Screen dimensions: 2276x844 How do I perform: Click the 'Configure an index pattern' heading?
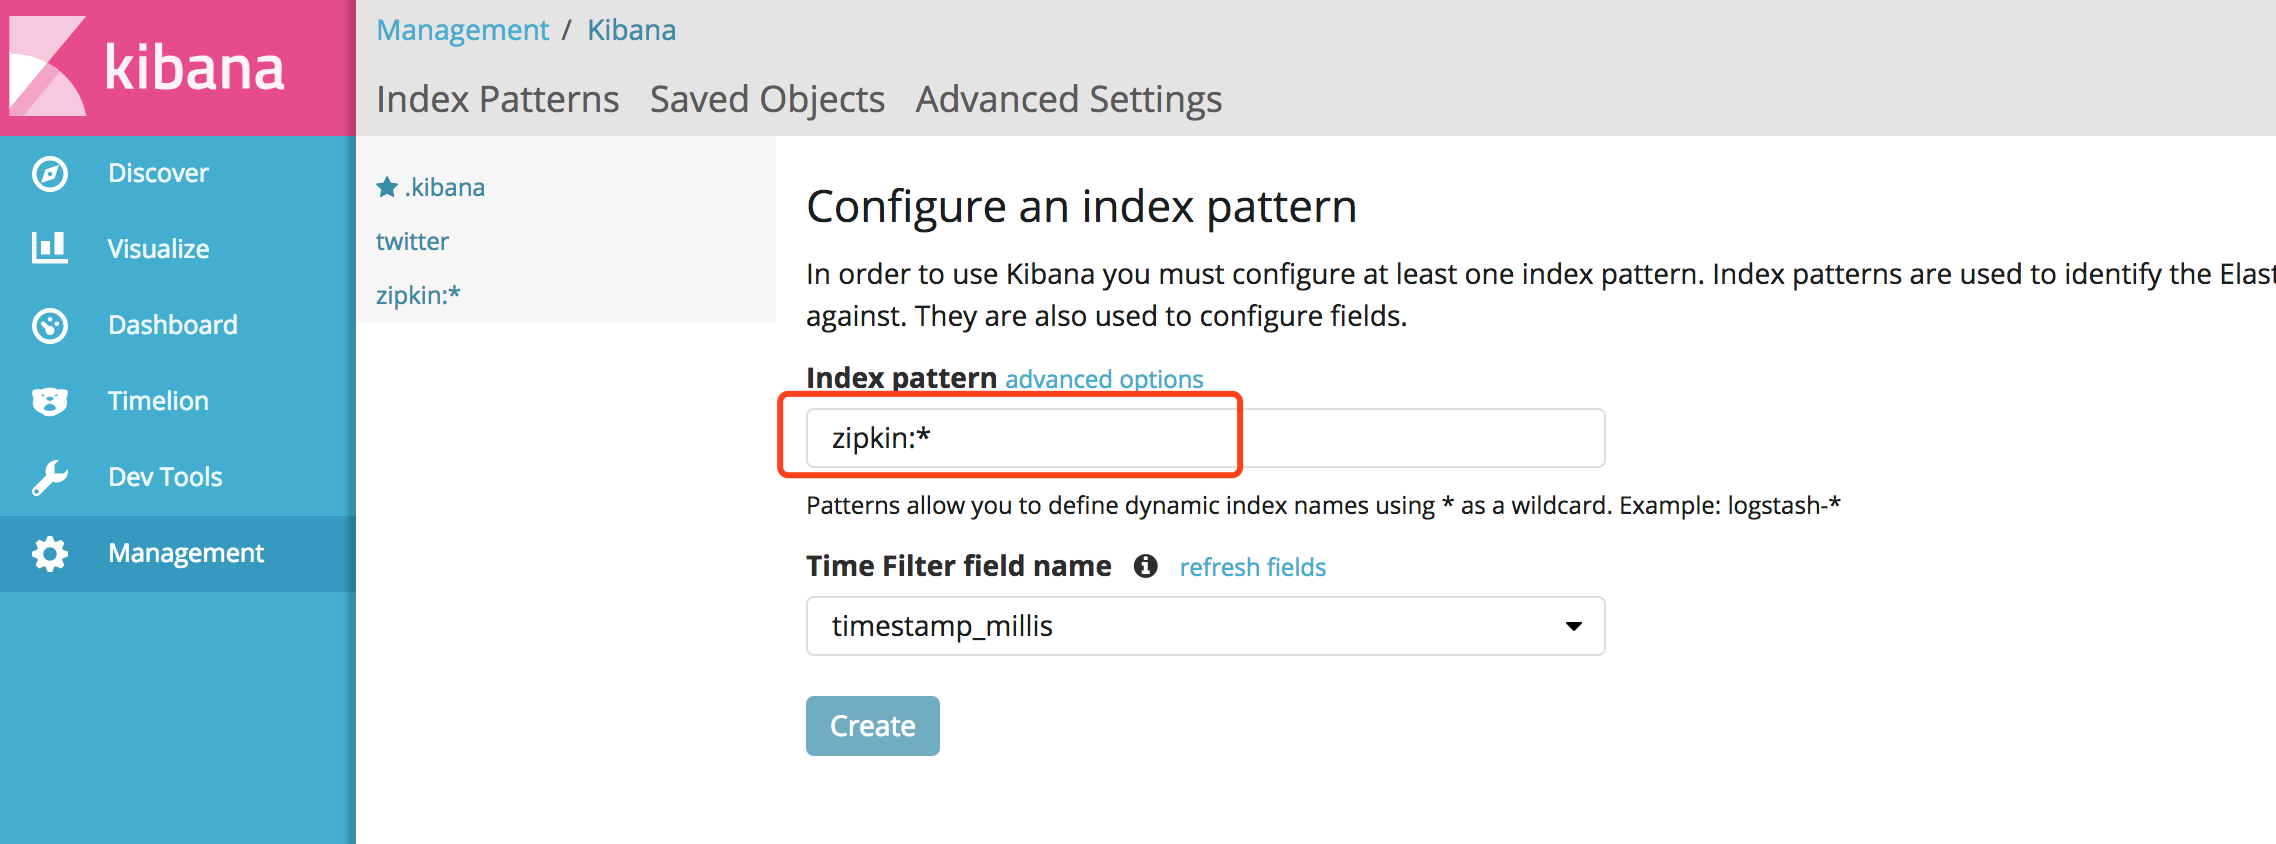pos(1082,207)
